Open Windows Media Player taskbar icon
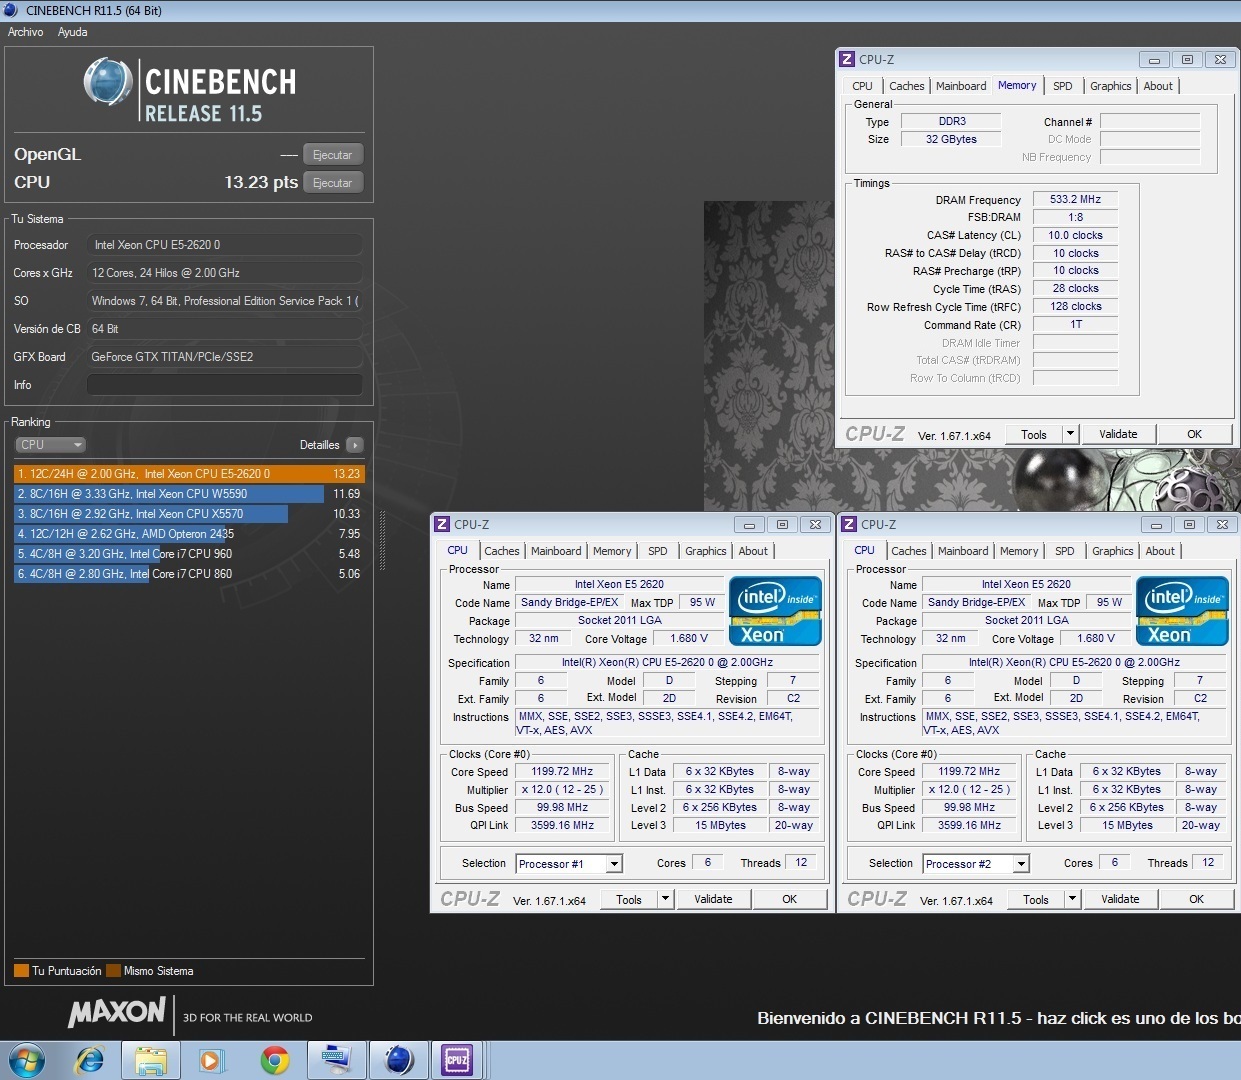Image resolution: width=1241 pixels, height=1080 pixels. point(212,1060)
